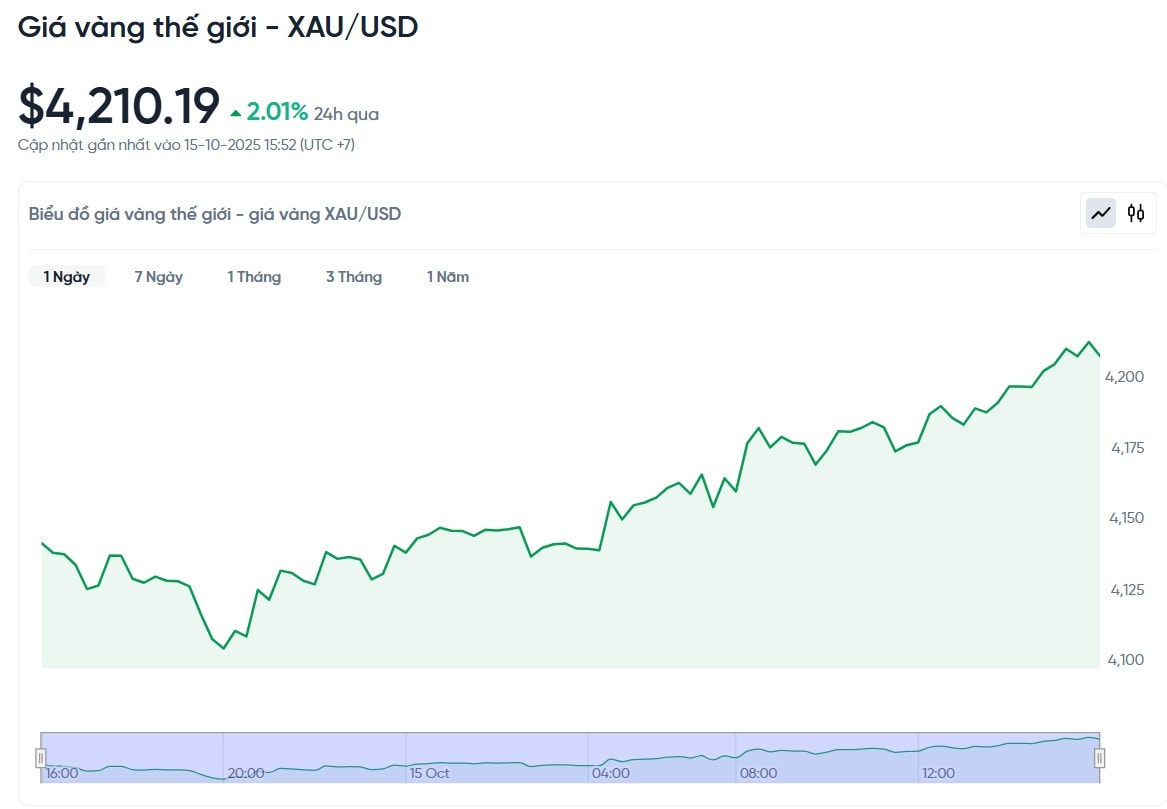This screenshot has height=809, width=1167.
Task: Click the Giá vàng thế giới heading
Action: [x=218, y=27]
